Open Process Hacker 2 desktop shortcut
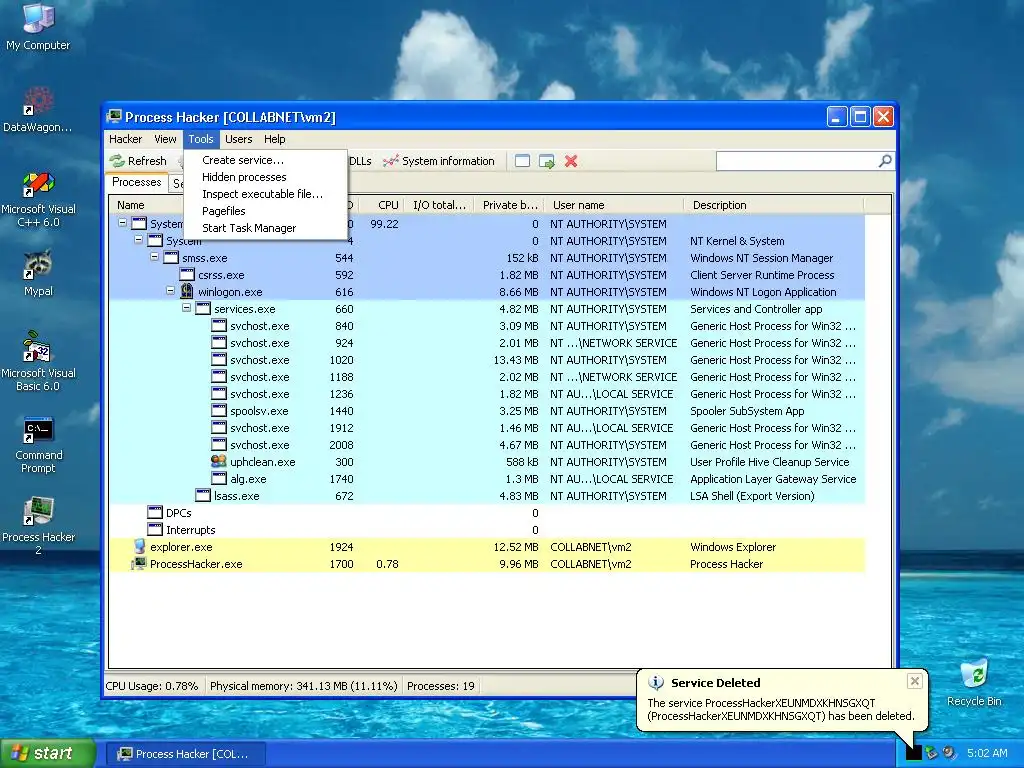 (38, 525)
